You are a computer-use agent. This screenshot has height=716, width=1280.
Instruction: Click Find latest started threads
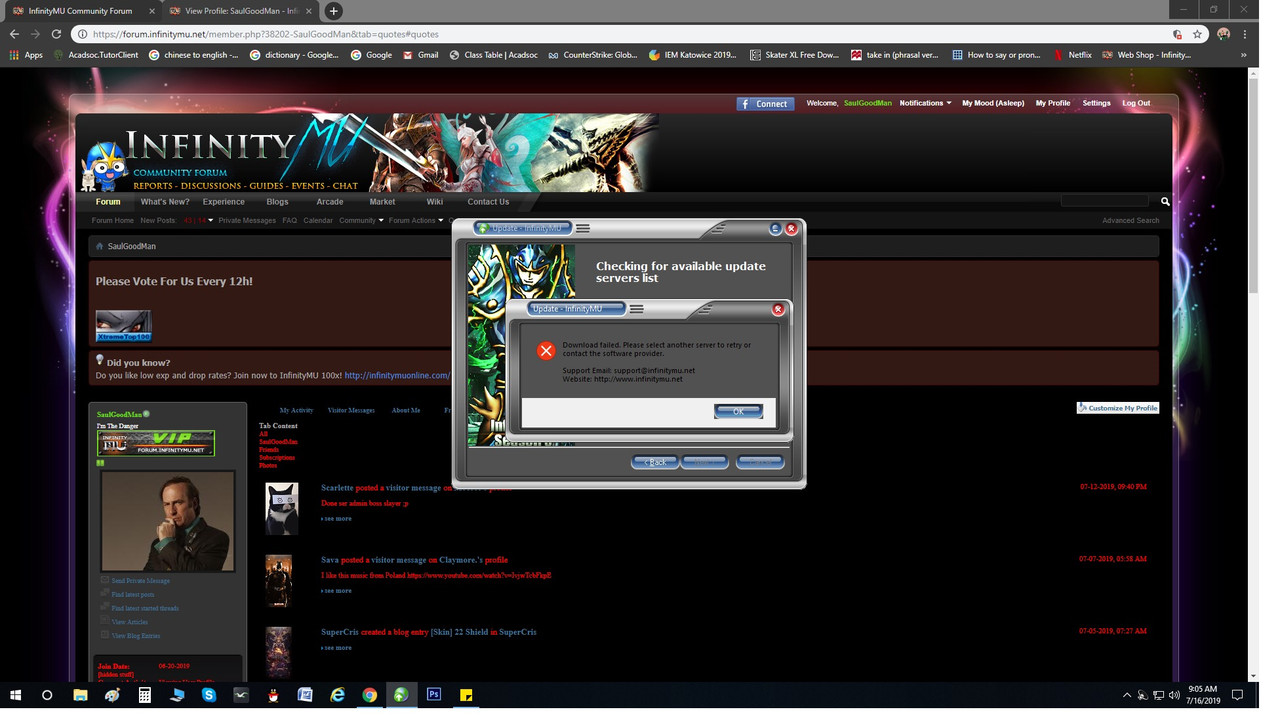[145, 608]
